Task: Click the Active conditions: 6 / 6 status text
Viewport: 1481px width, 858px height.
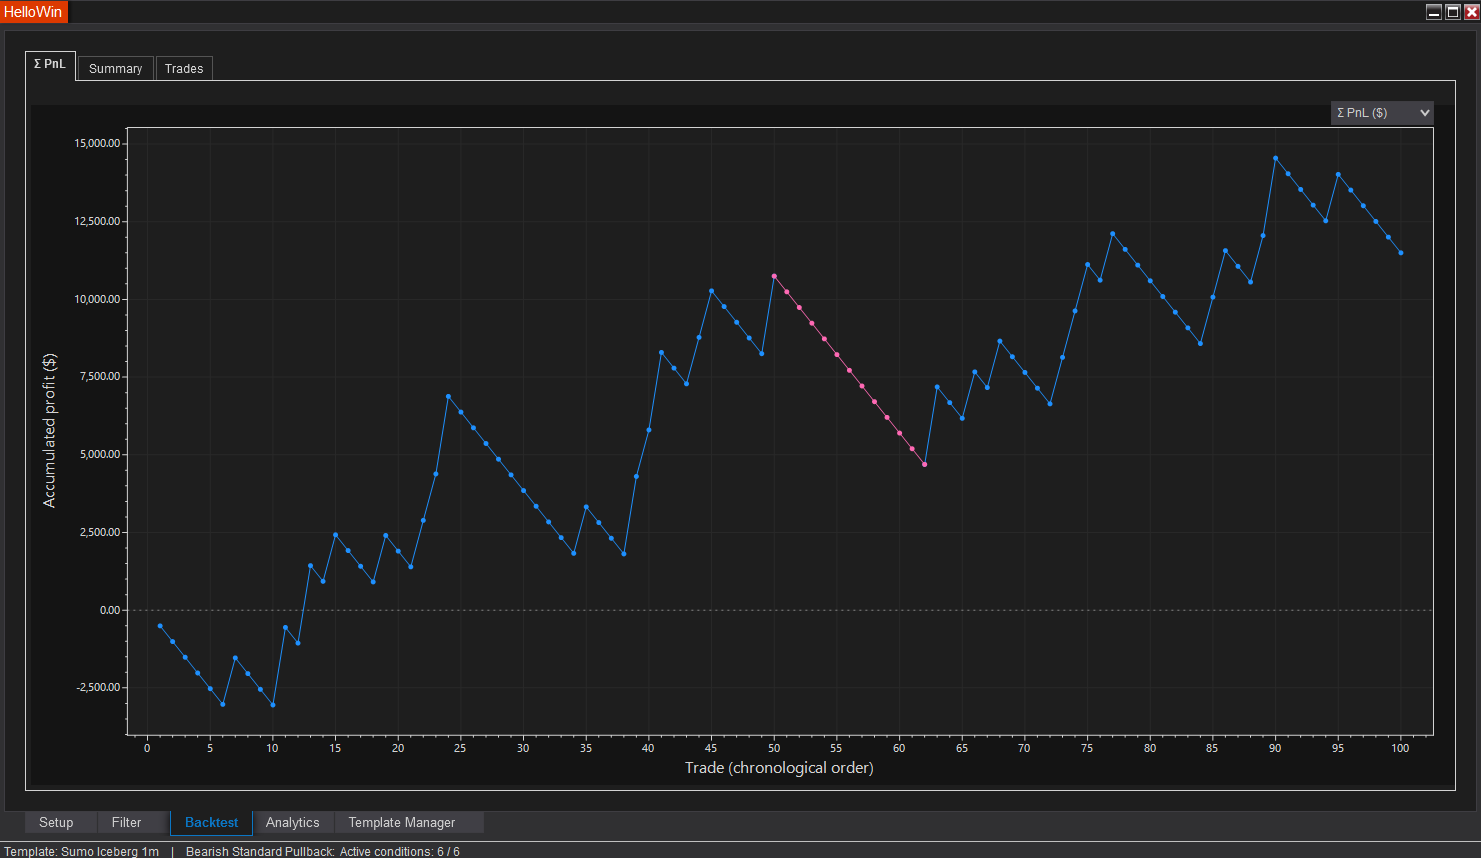Action: click(400, 851)
